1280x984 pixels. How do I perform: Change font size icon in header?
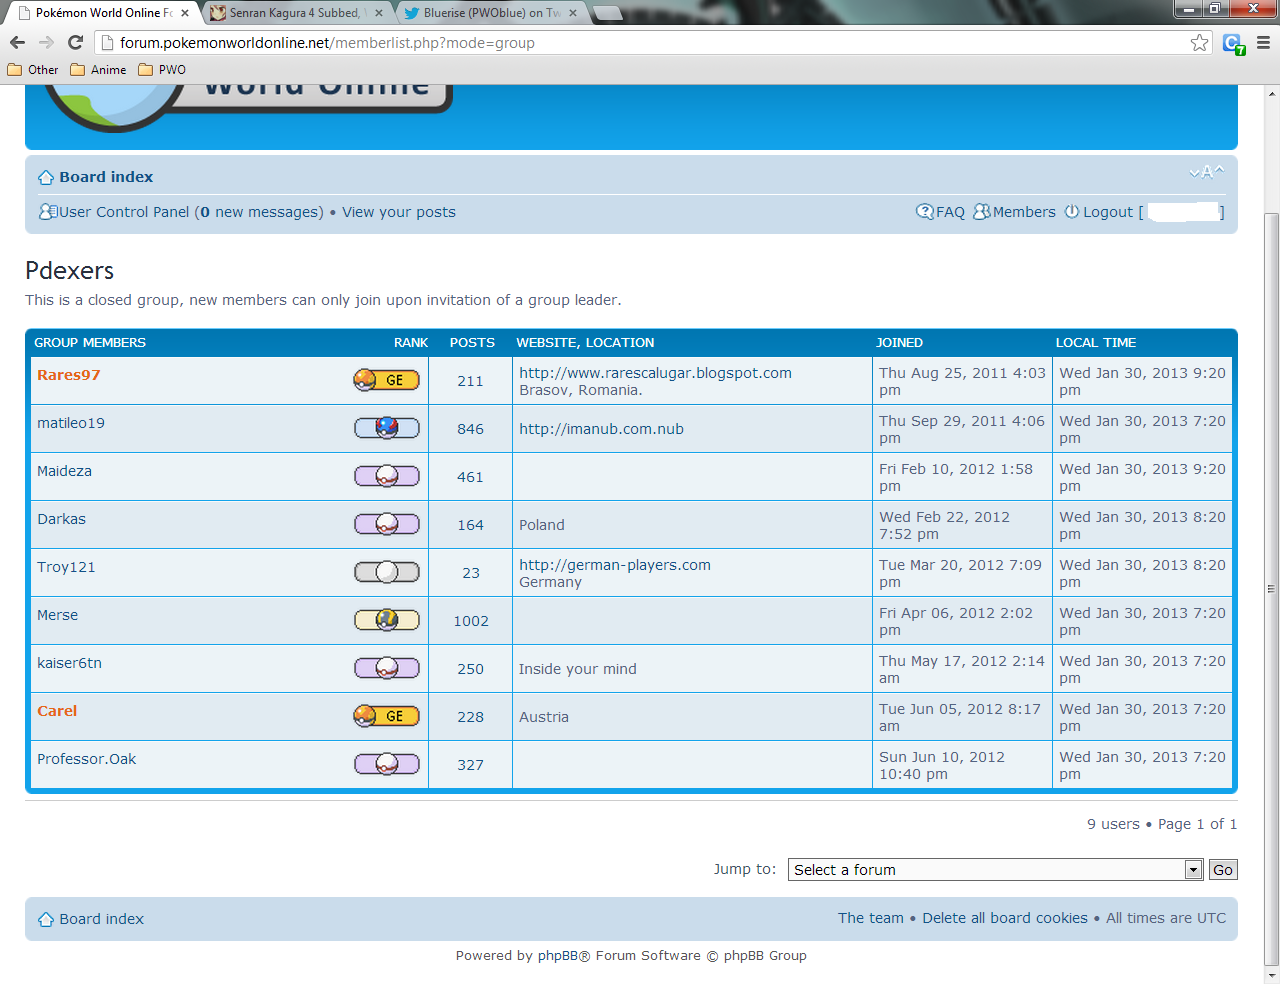pyautogui.click(x=1206, y=173)
